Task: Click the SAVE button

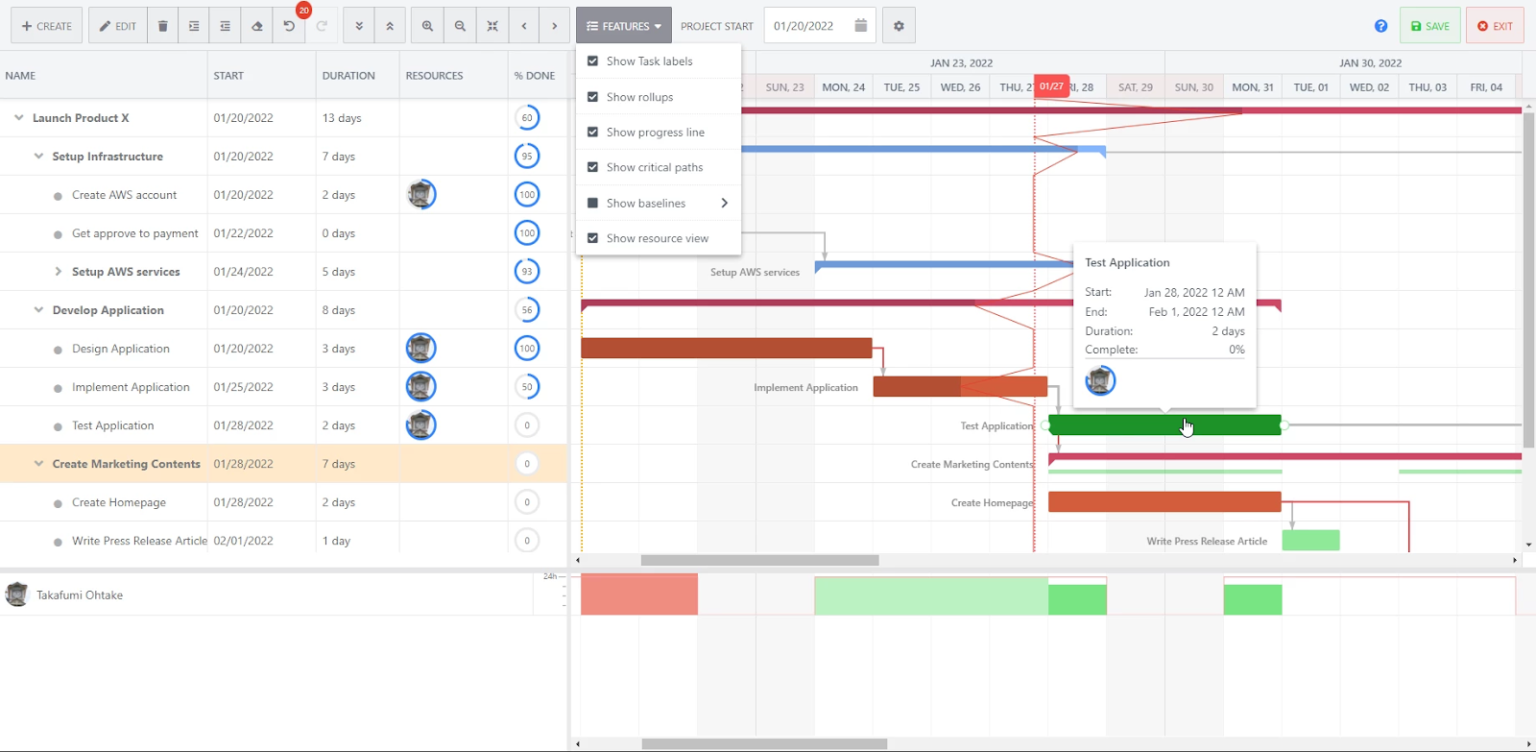Action: pos(1429,25)
